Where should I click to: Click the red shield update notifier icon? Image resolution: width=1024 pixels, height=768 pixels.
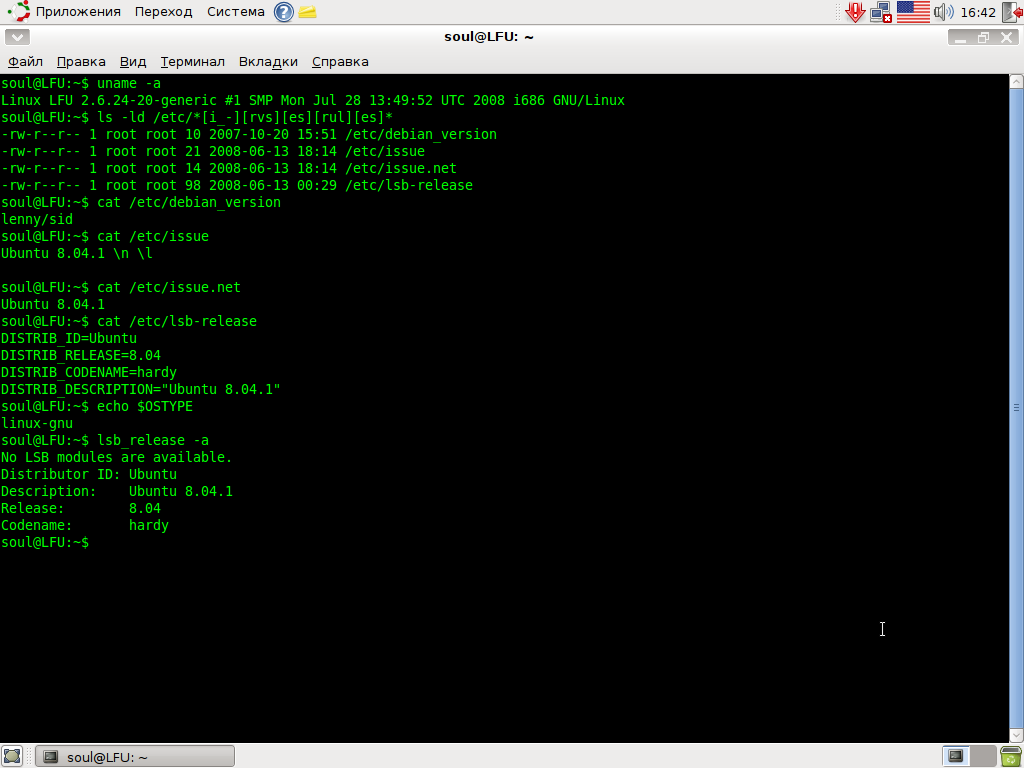point(855,12)
